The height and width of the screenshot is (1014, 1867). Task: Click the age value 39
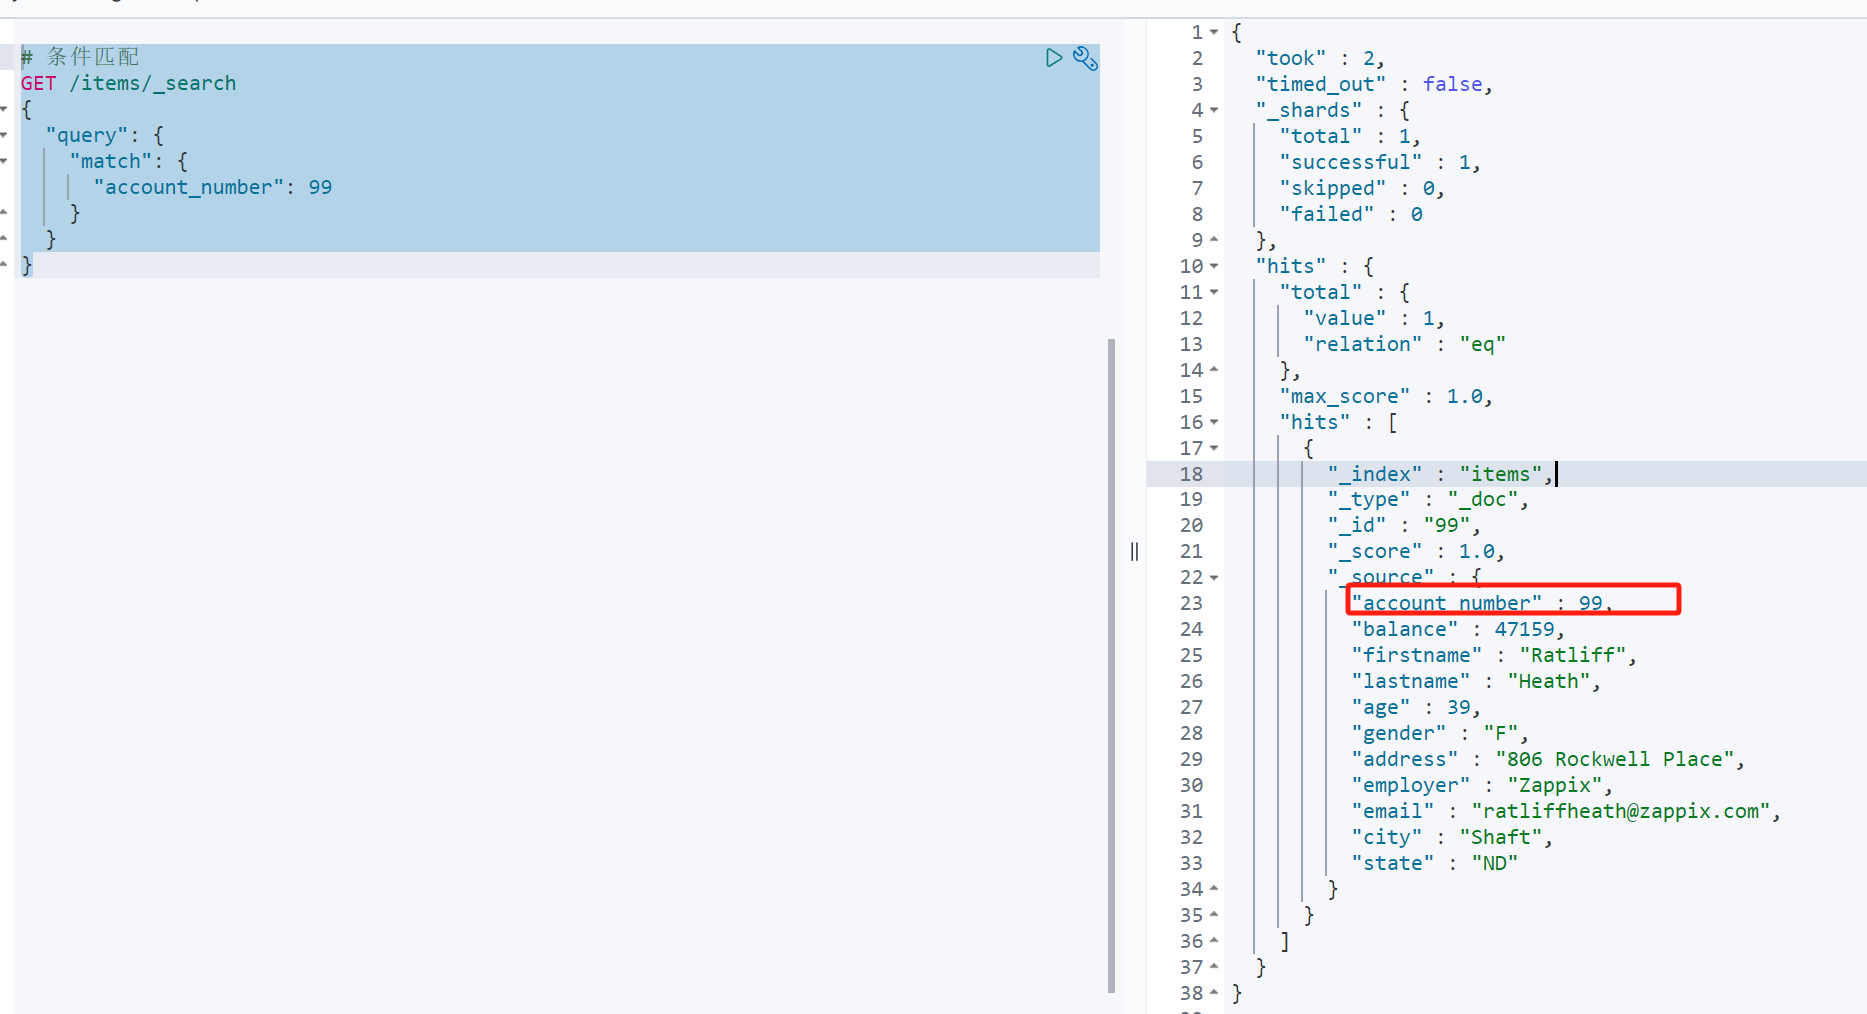1458,707
